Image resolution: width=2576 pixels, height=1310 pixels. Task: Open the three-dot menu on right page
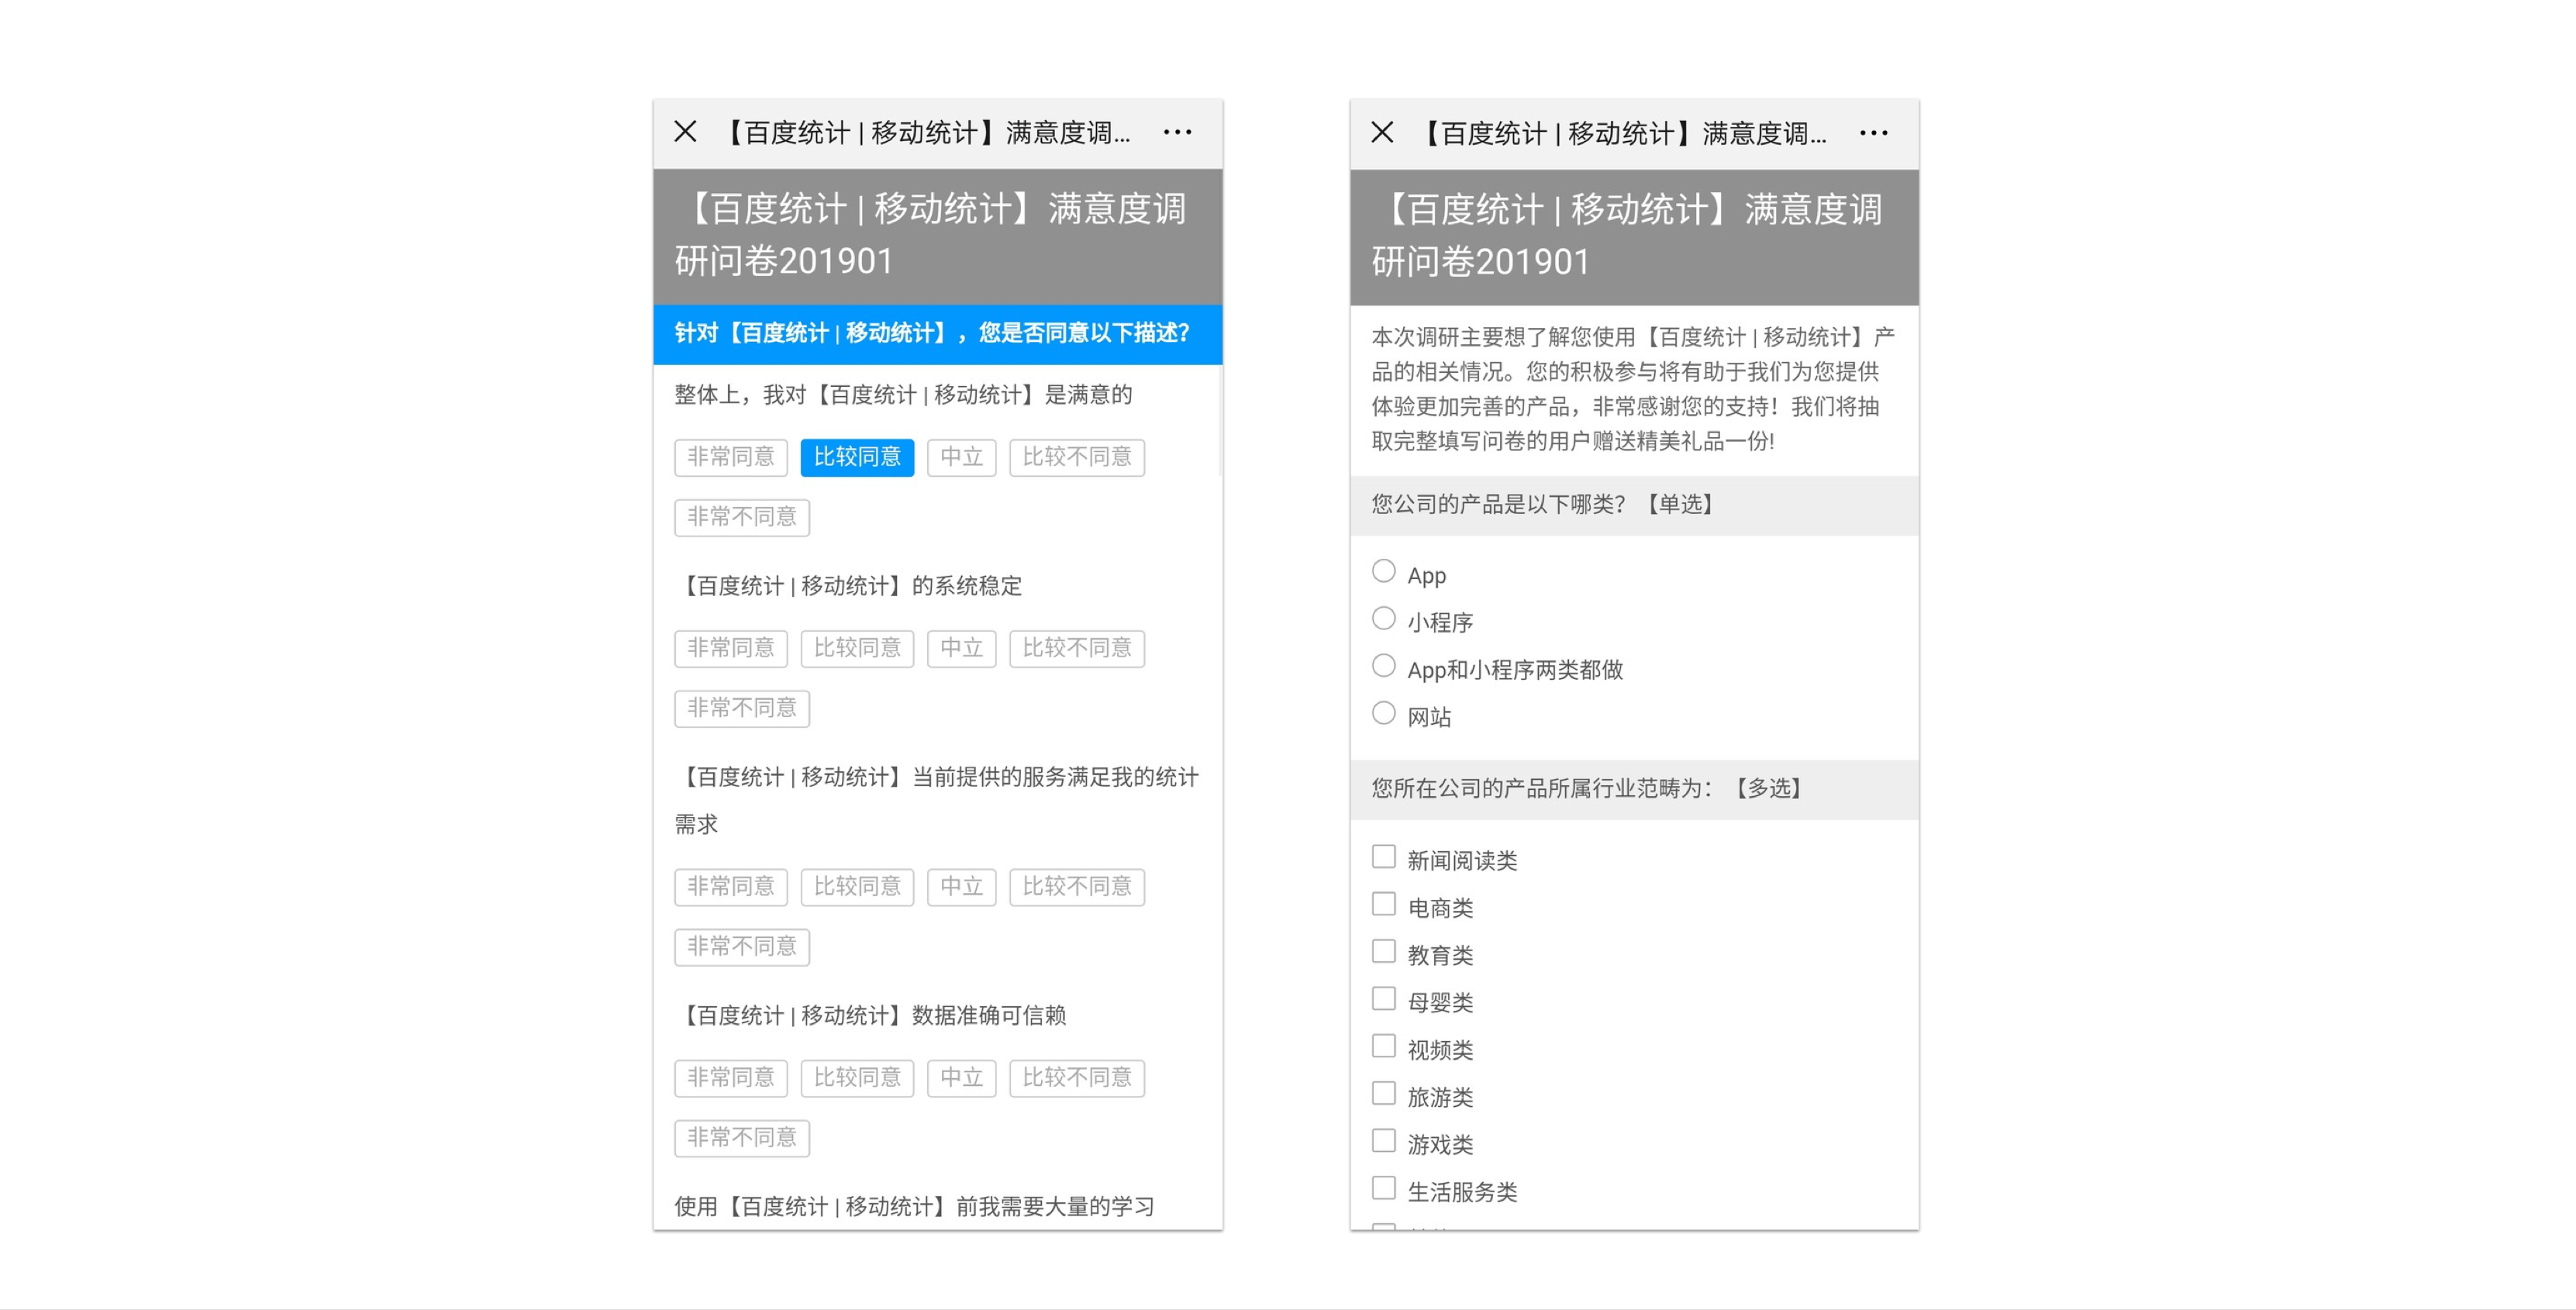pos(1873,133)
